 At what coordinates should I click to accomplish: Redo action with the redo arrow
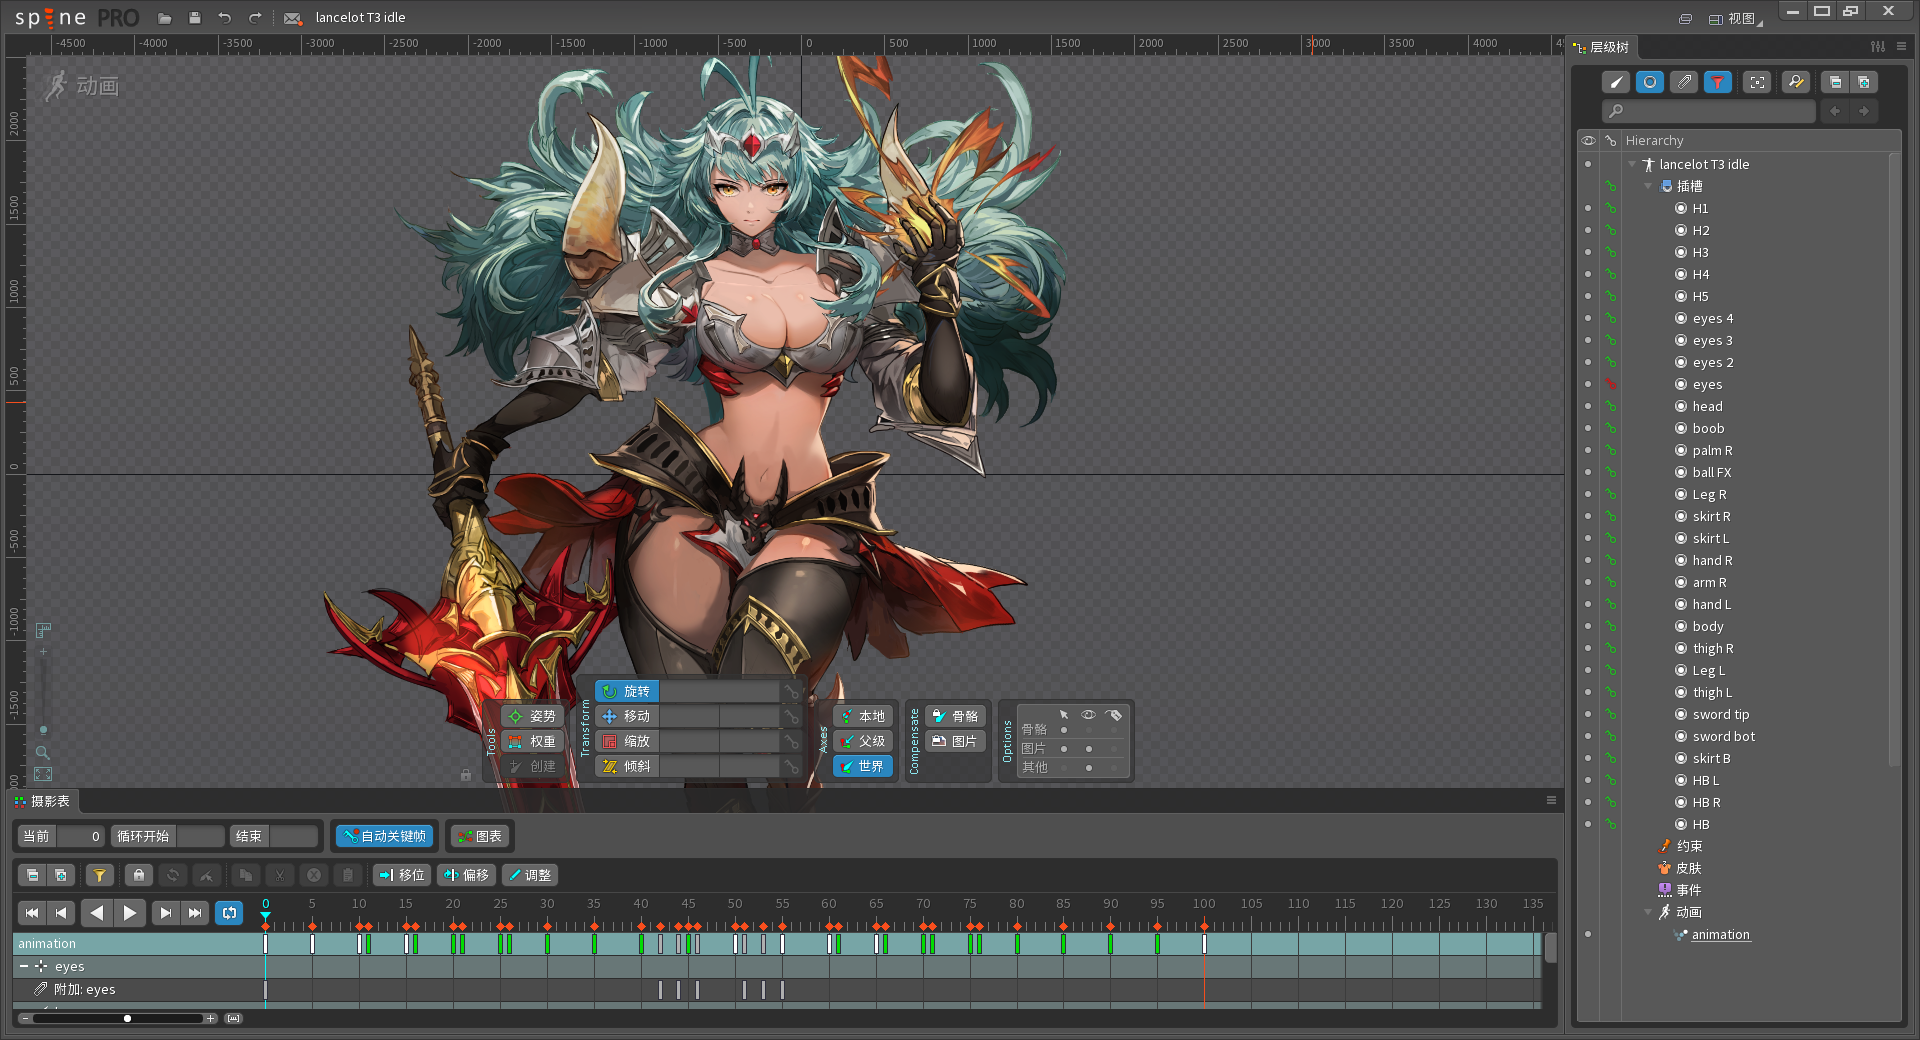coord(255,18)
